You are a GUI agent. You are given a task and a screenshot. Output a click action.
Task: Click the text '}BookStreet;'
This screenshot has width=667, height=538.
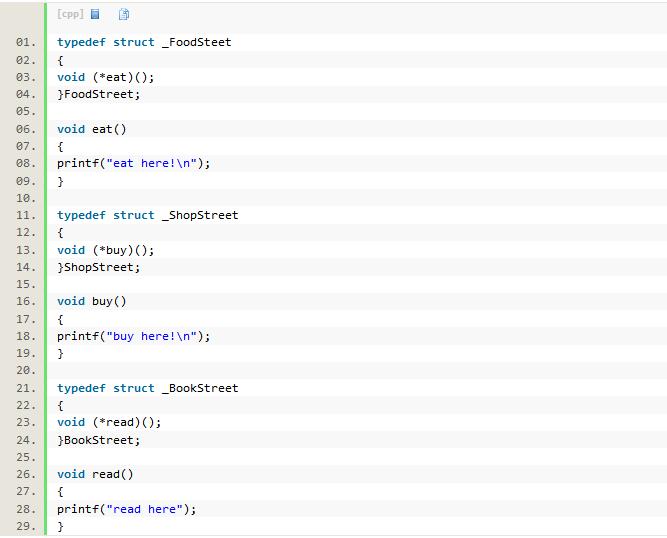99,440
